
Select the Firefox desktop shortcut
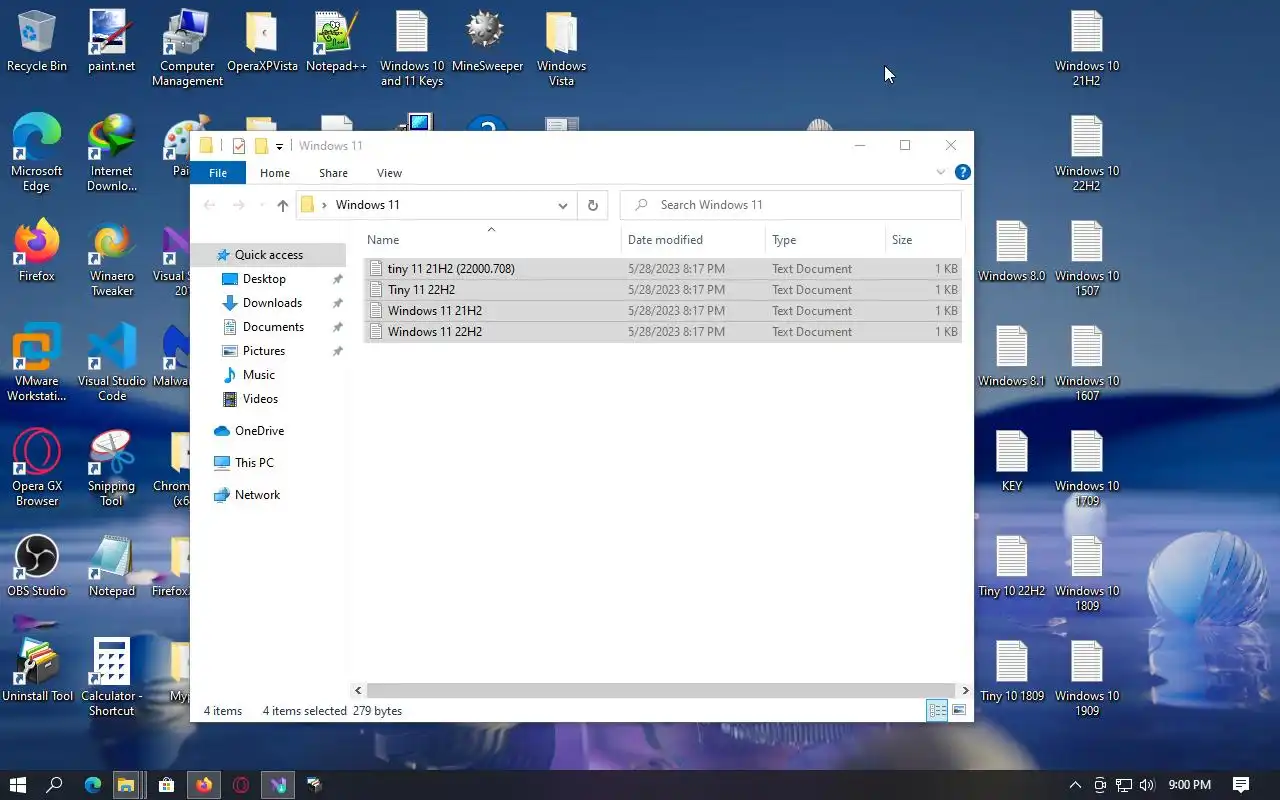pos(37,250)
